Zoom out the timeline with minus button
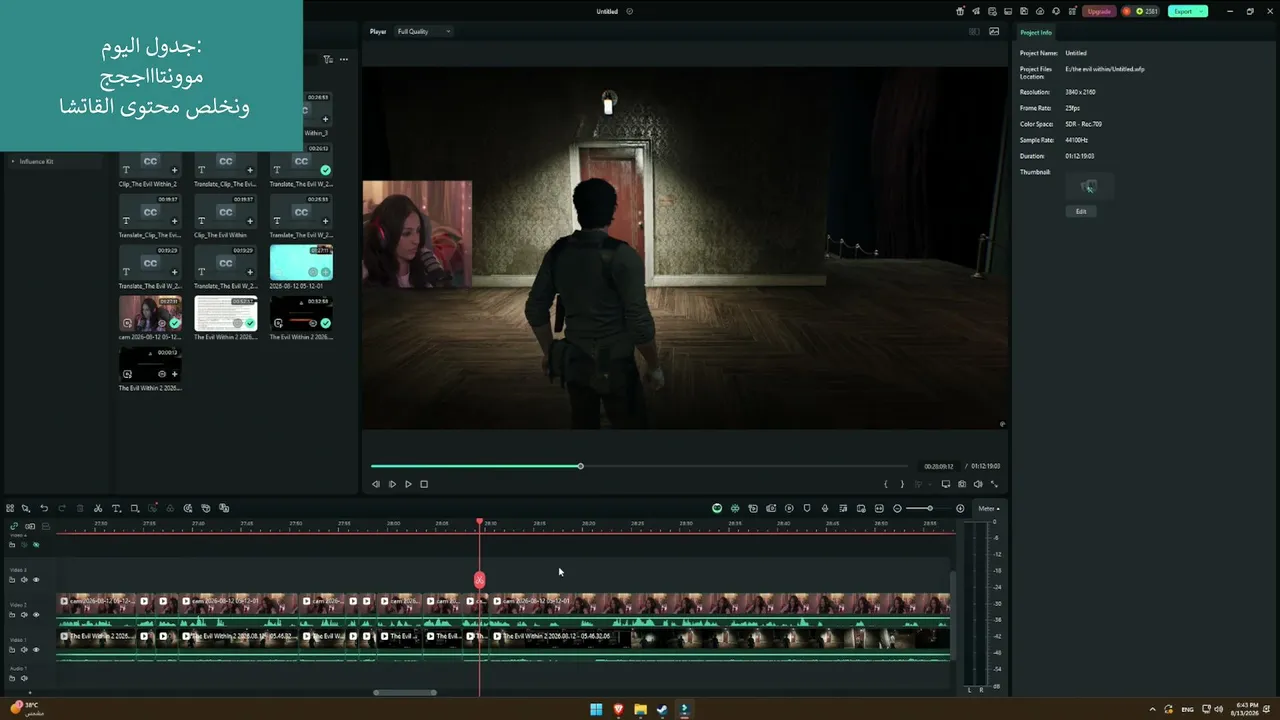The width and height of the screenshot is (1280, 720). tap(897, 508)
